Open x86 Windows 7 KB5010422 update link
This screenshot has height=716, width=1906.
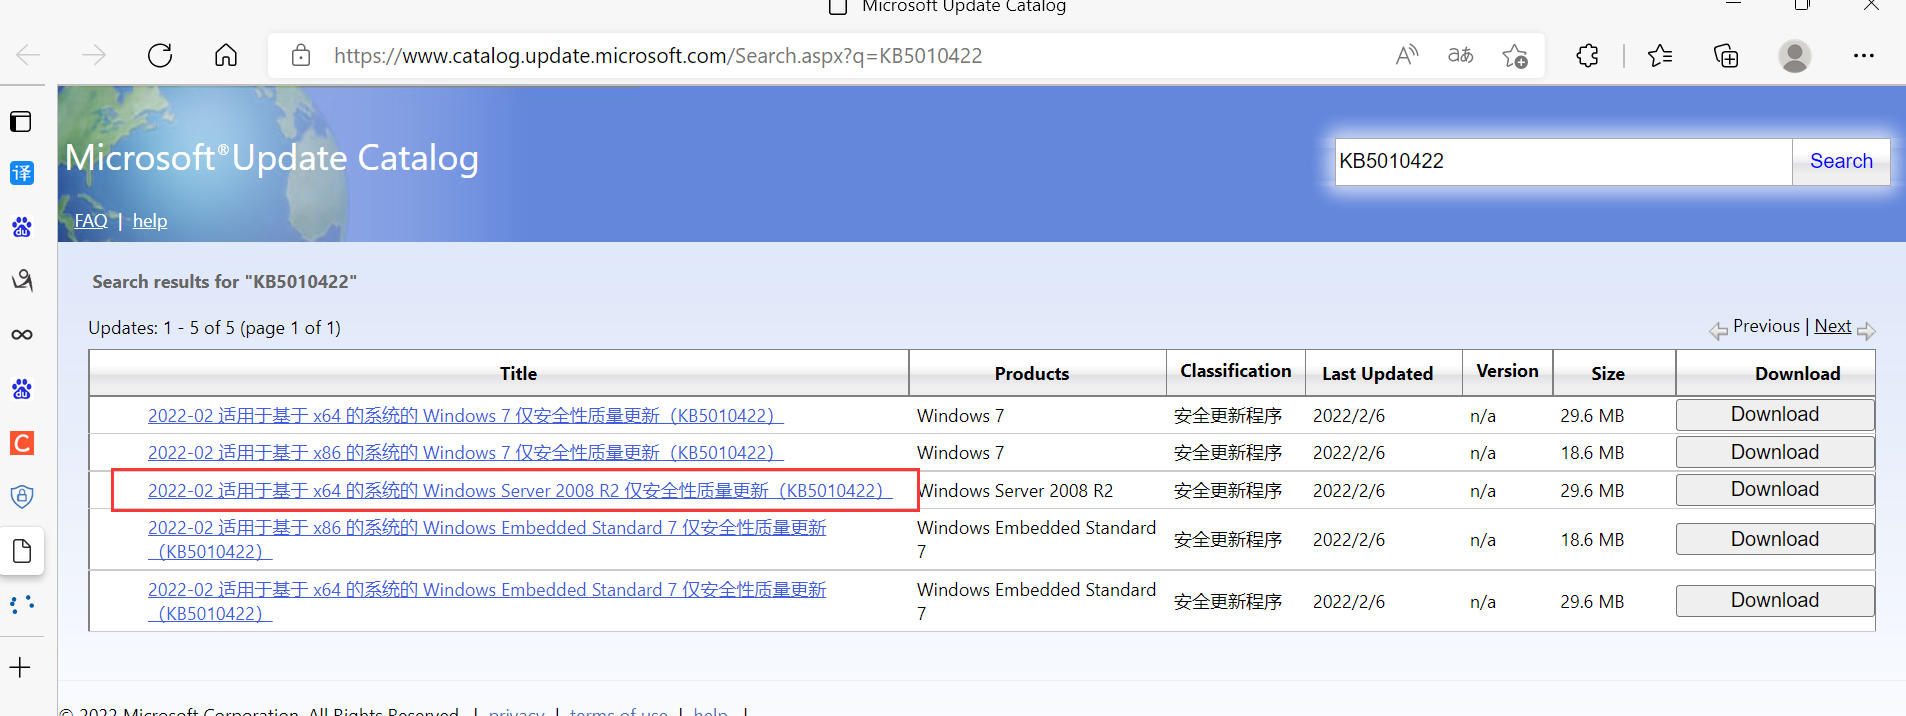point(465,453)
